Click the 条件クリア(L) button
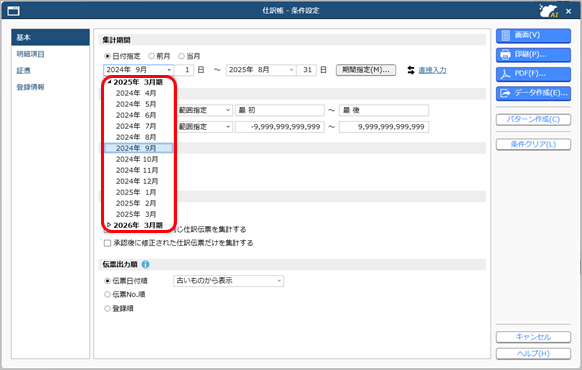 533,144
